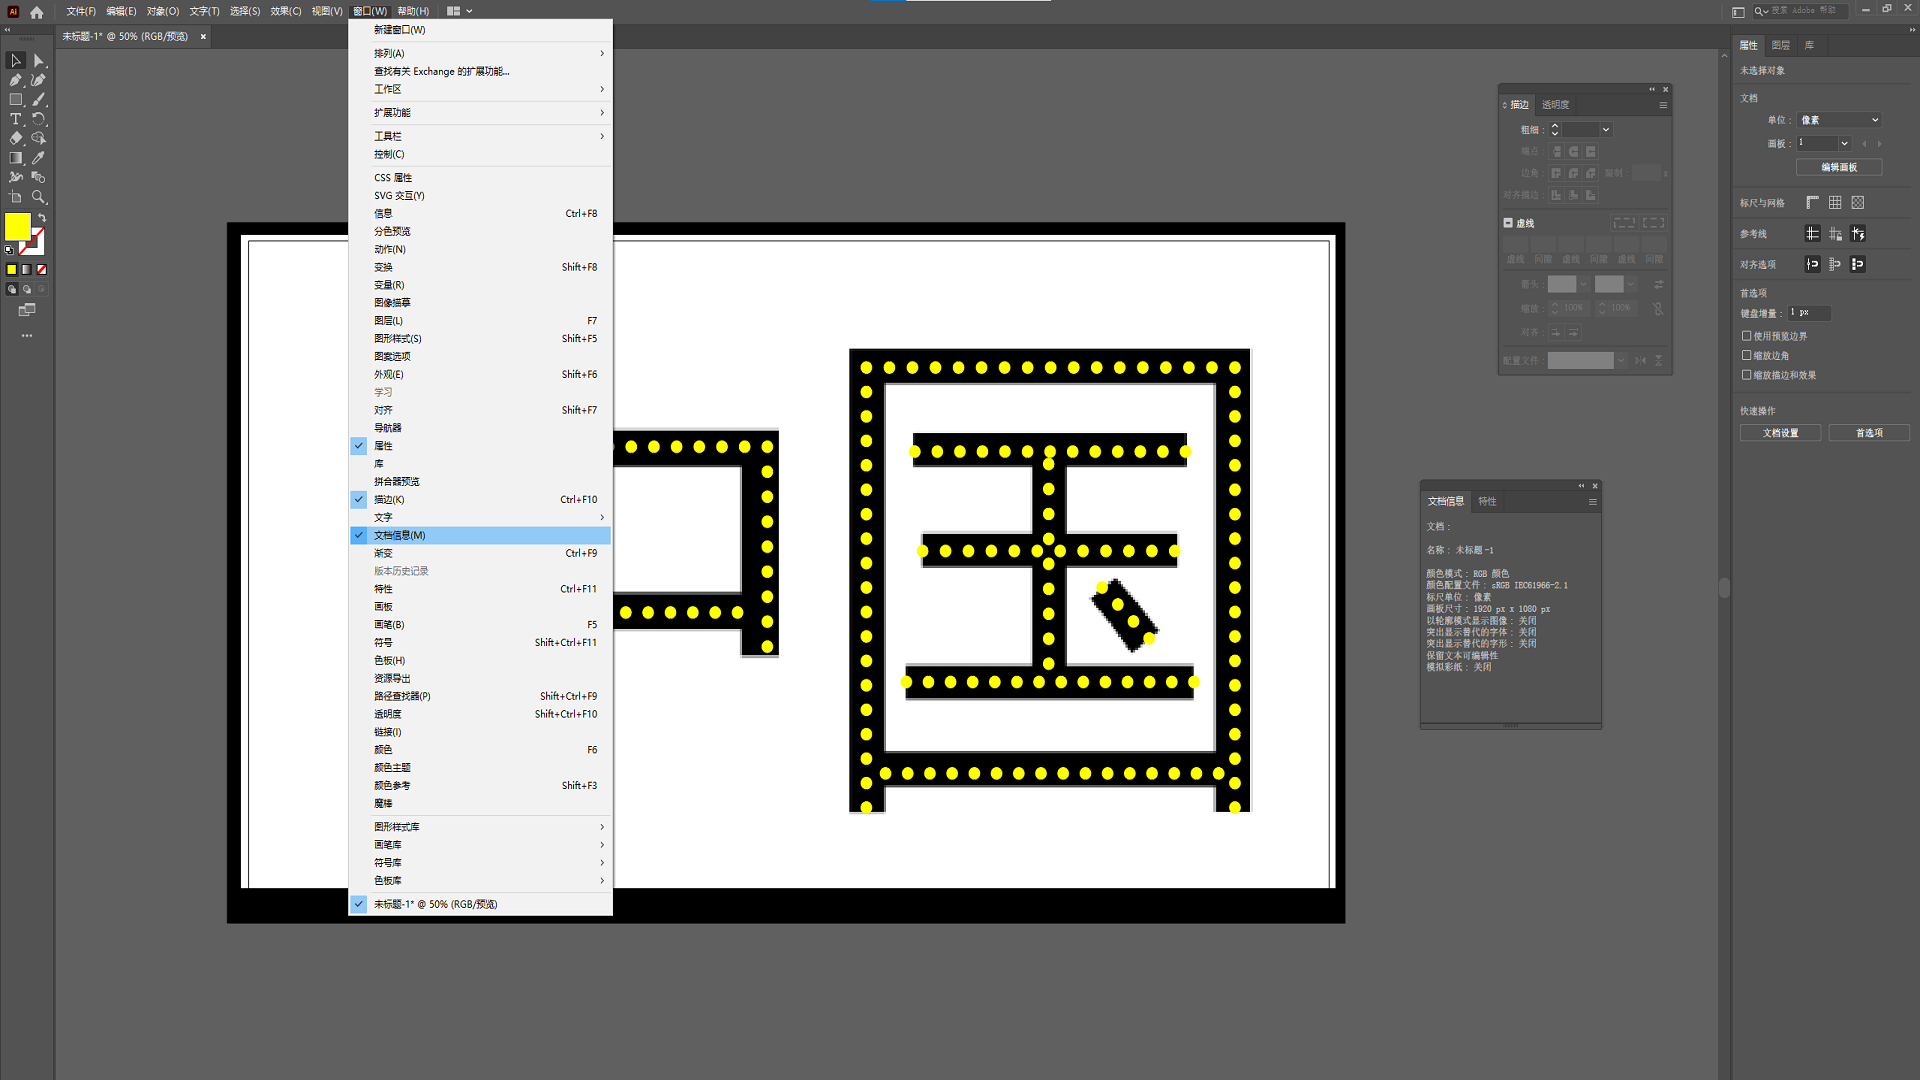This screenshot has width=1920, height=1080.
Task: Open the 单位 units dropdown
Action: [x=1839, y=120]
